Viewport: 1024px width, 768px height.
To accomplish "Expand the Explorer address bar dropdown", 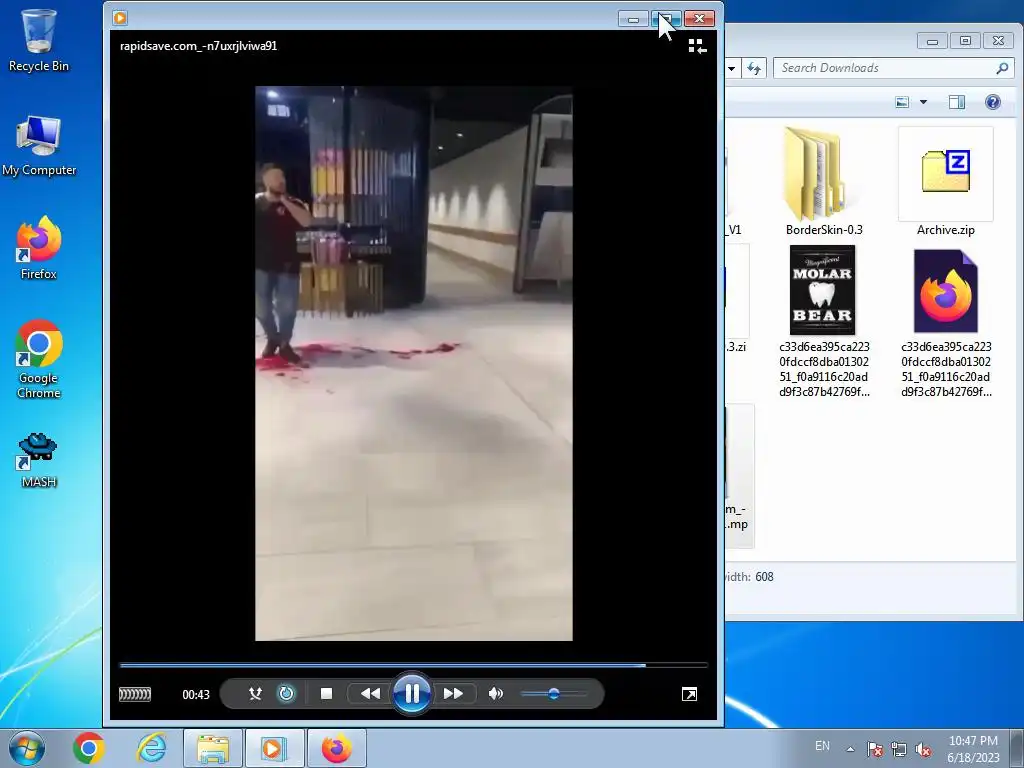I will (732, 68).
